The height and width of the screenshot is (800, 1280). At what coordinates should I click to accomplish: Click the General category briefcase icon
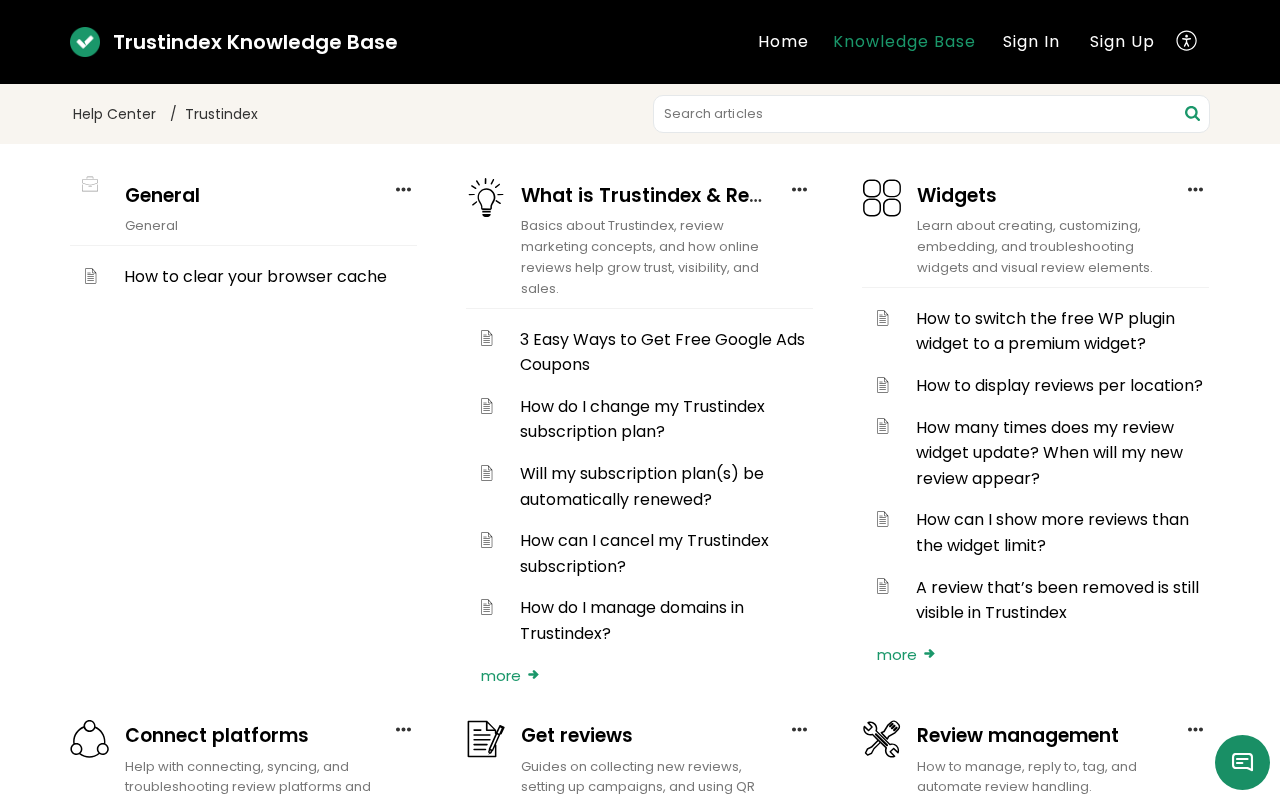[90, 184]
